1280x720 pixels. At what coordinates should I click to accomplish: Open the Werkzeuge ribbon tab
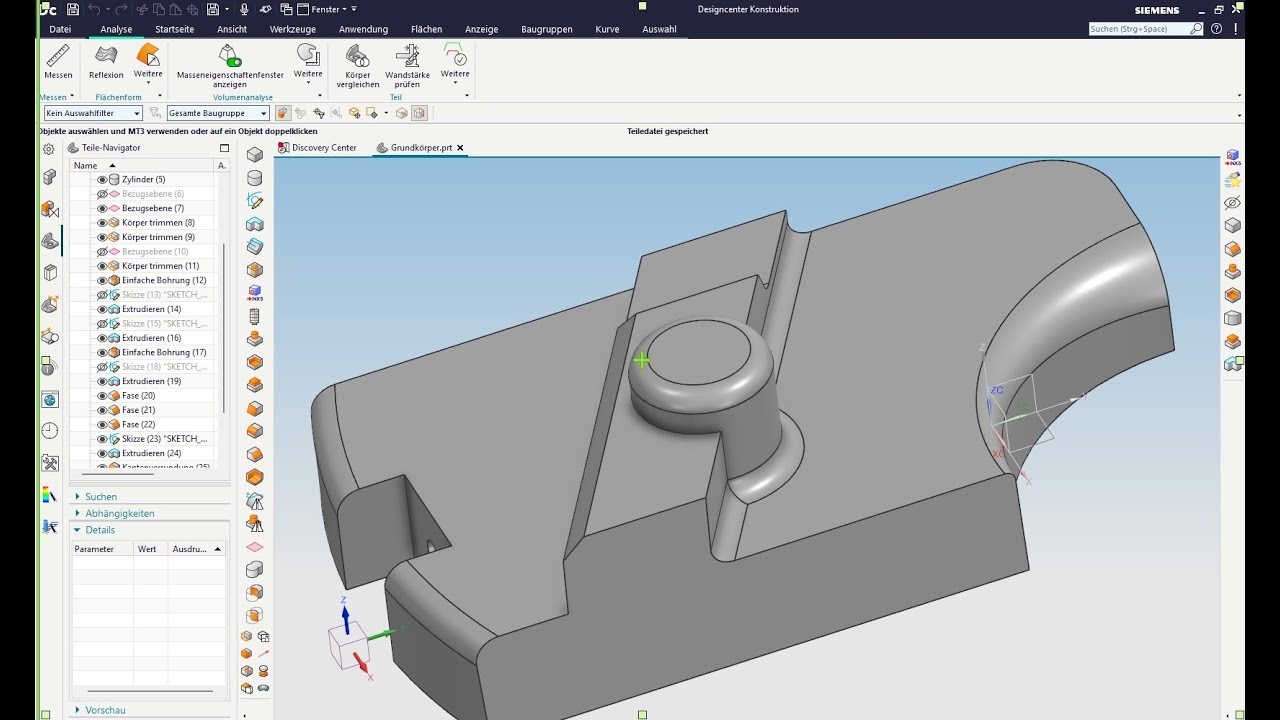click(x=292, y=29)
